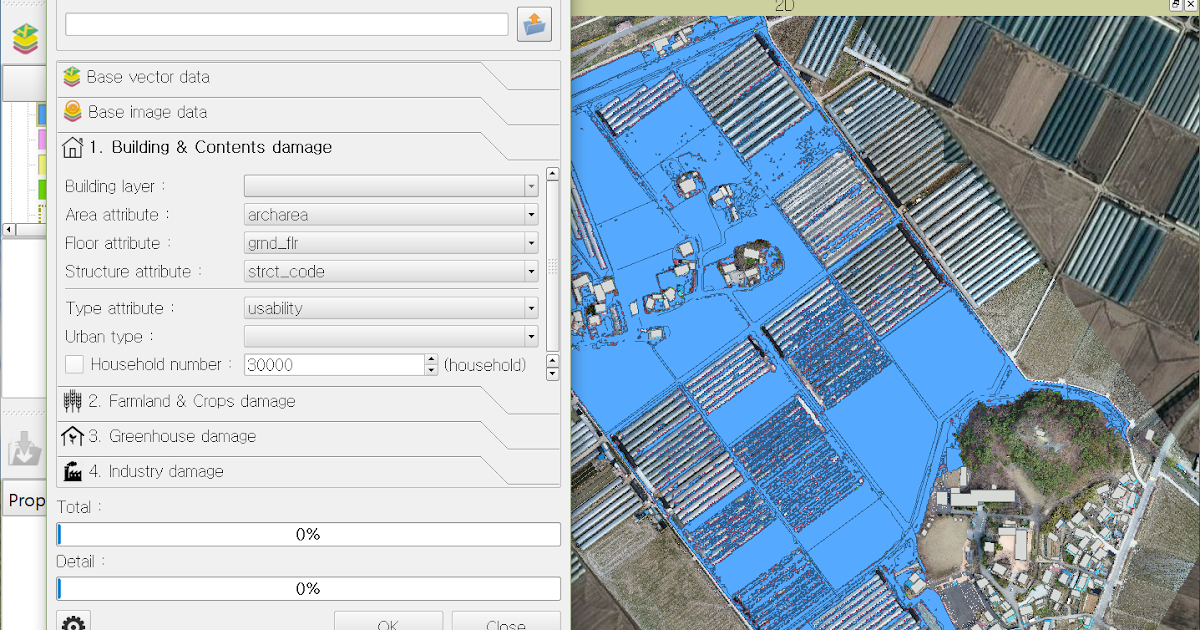Screen dimensions: 1200x630
Task: Click the greenhouse icon for Greenhouse damage
Action: click(72, 436)
